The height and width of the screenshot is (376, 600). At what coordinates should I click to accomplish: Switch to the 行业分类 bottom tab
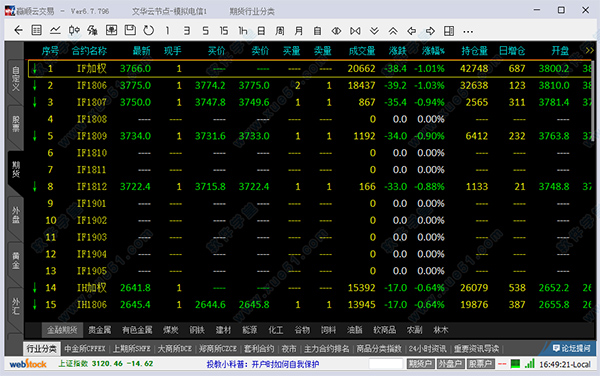41,349
